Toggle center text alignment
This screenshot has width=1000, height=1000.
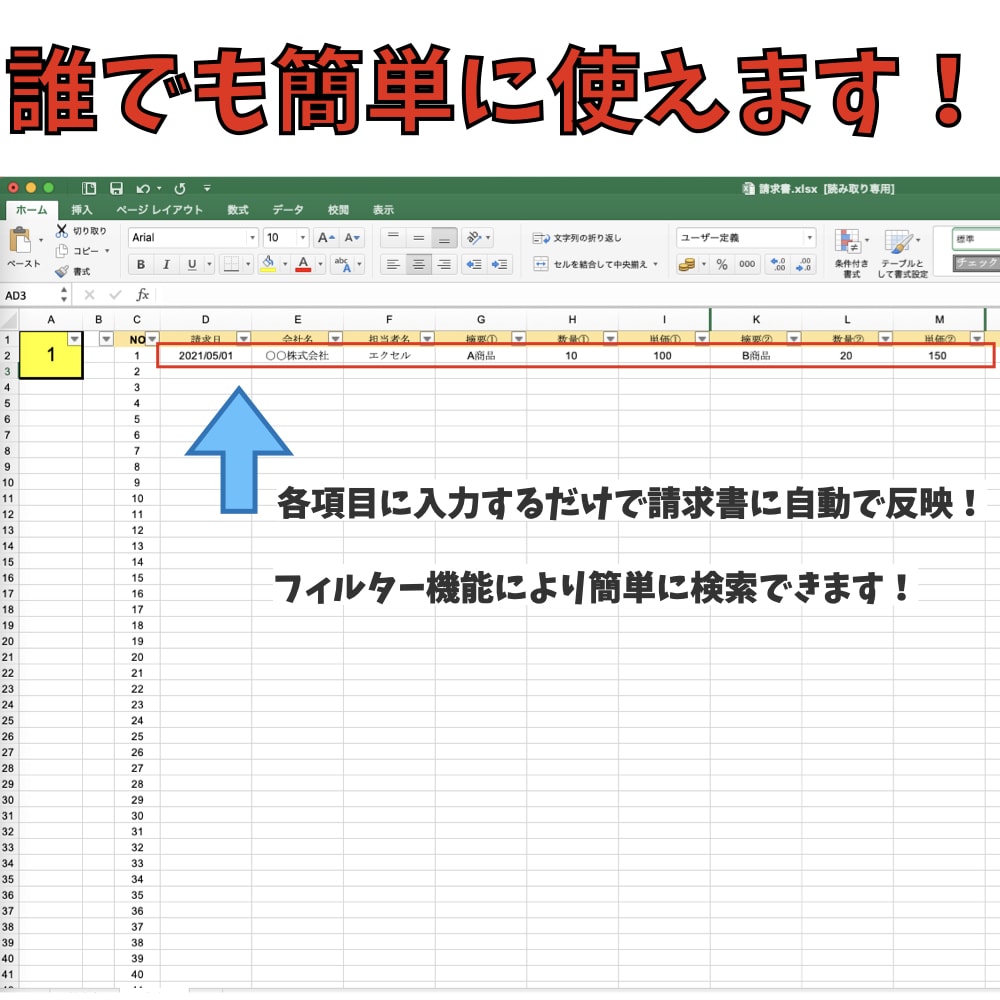click(418, 264)
